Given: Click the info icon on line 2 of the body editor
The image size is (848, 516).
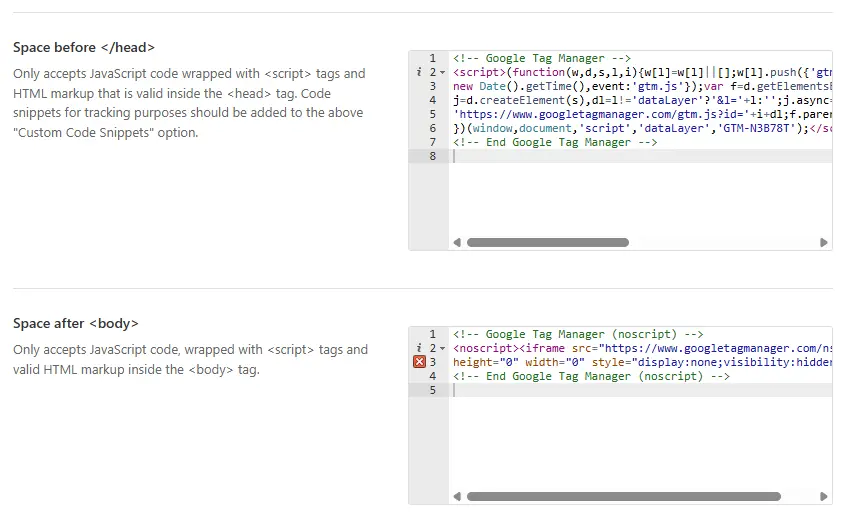Looking at the screenshot, I should click(419, 348).
